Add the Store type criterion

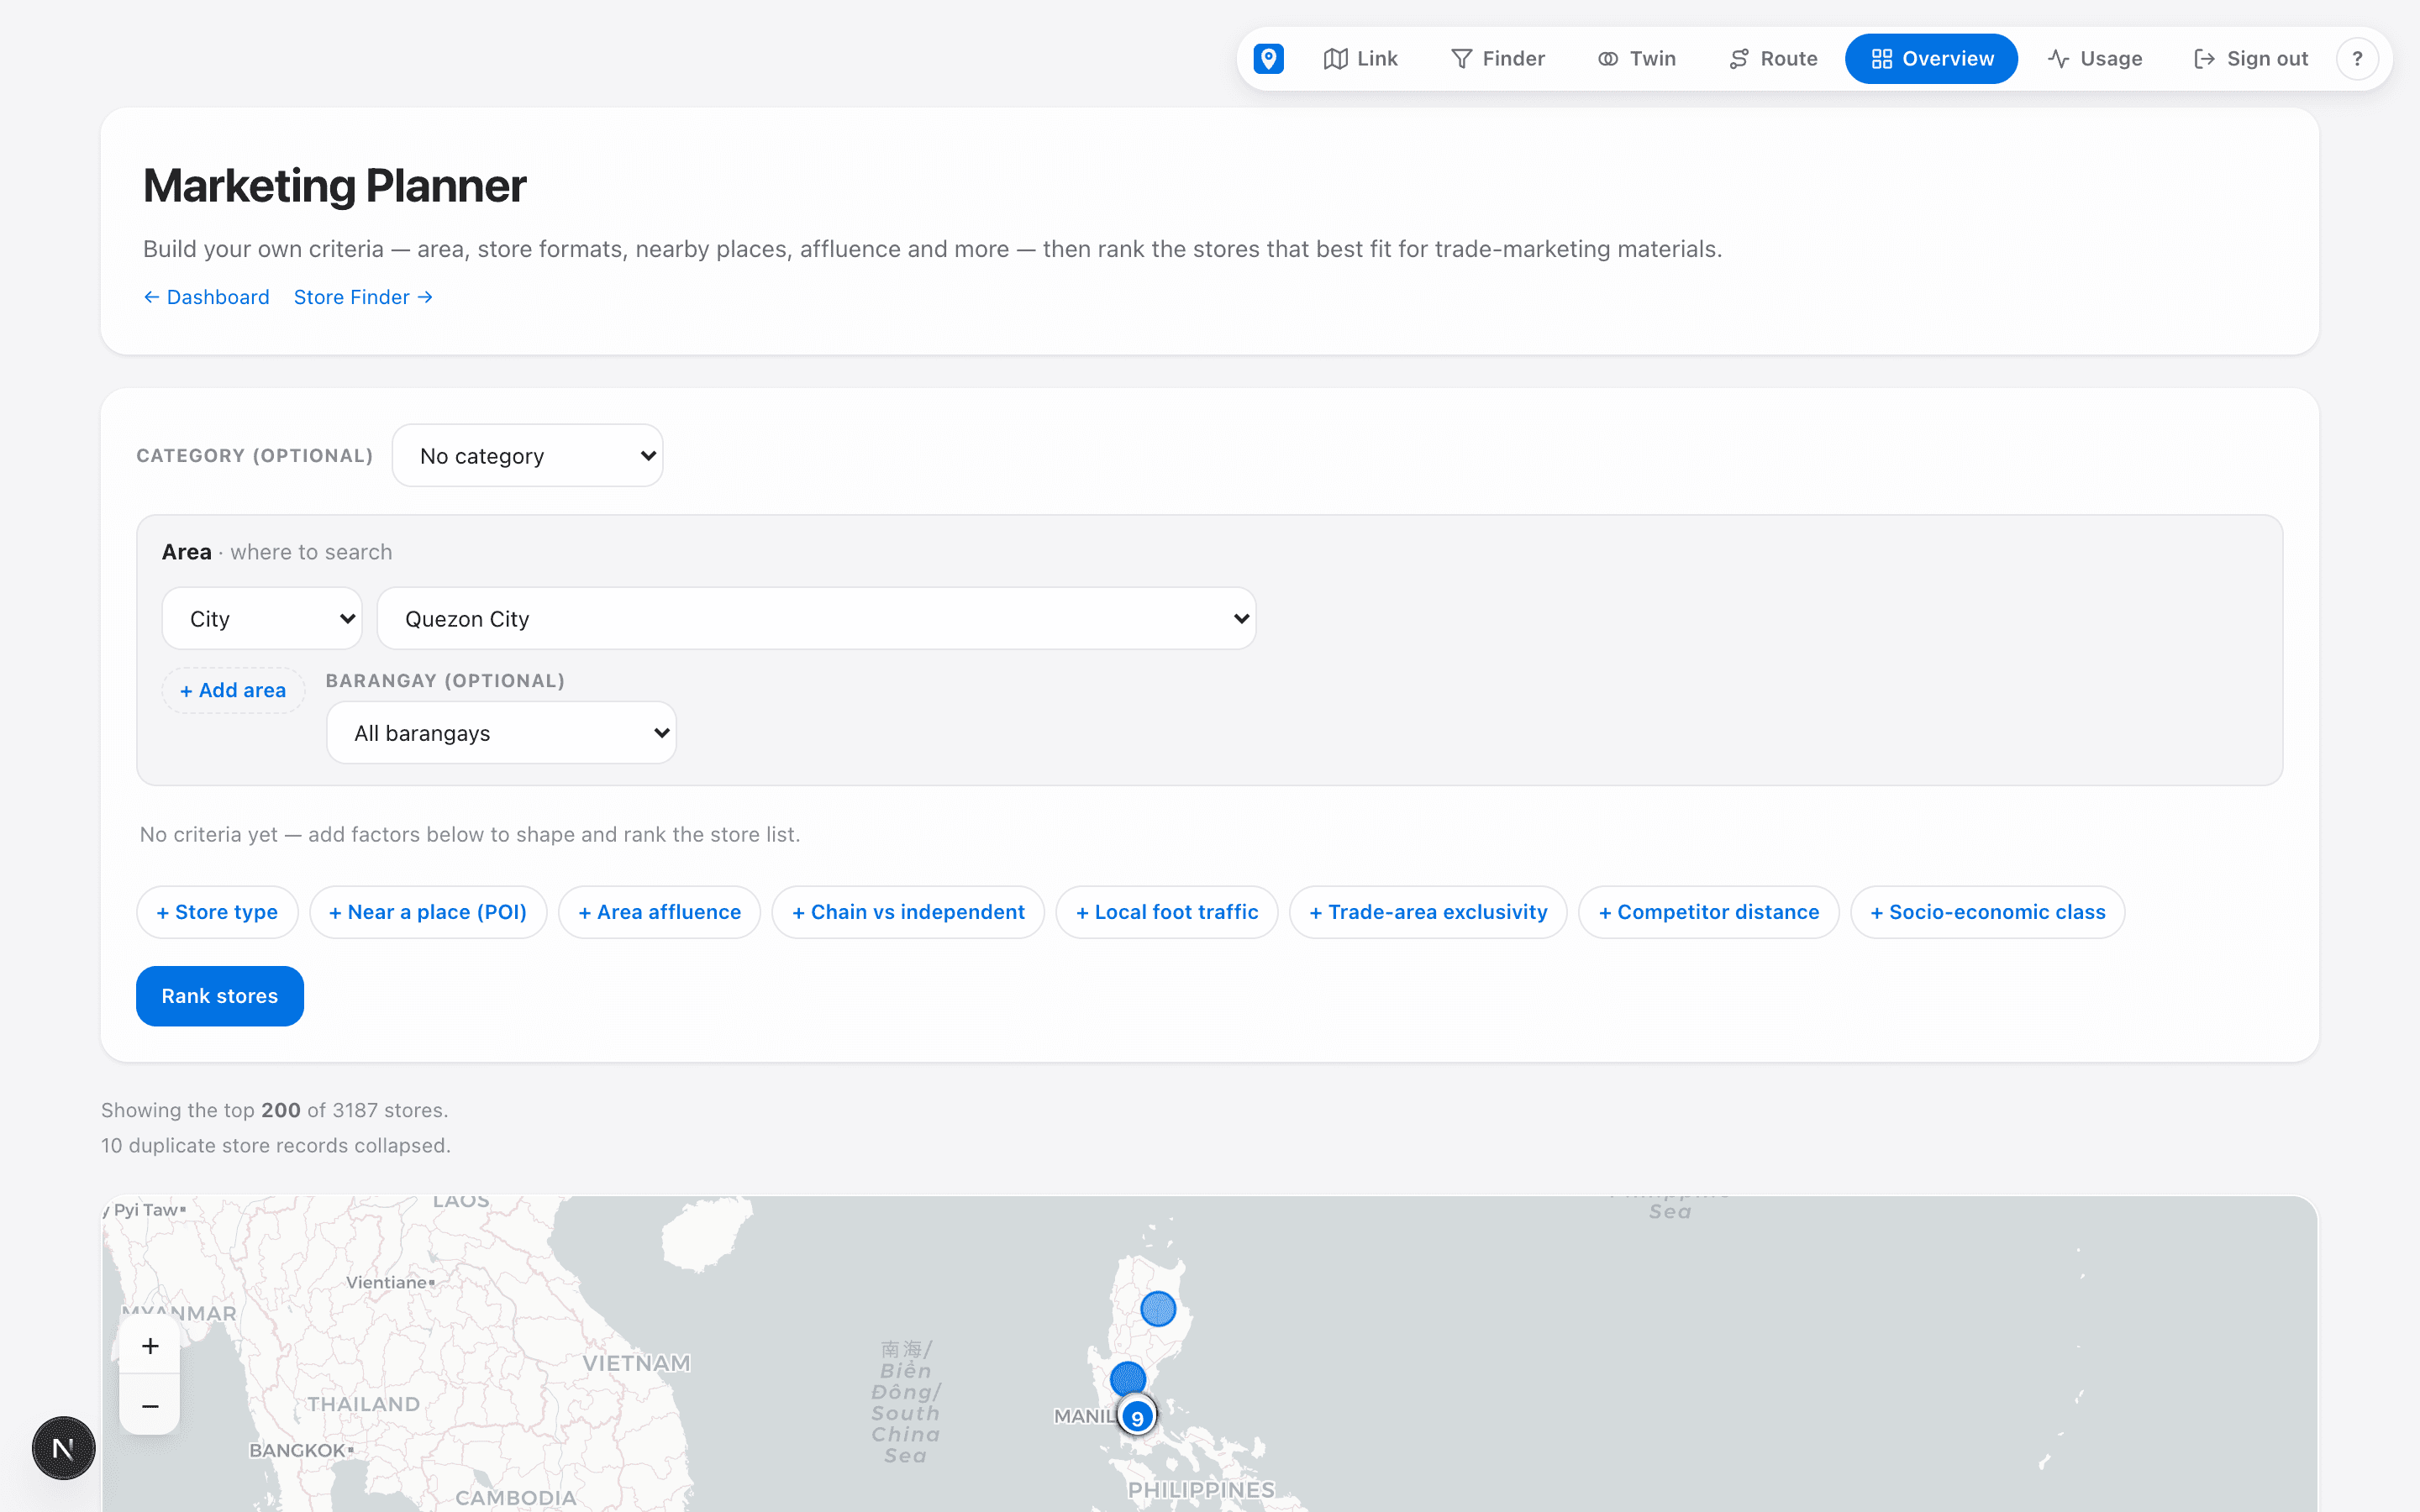click(217, 912)
